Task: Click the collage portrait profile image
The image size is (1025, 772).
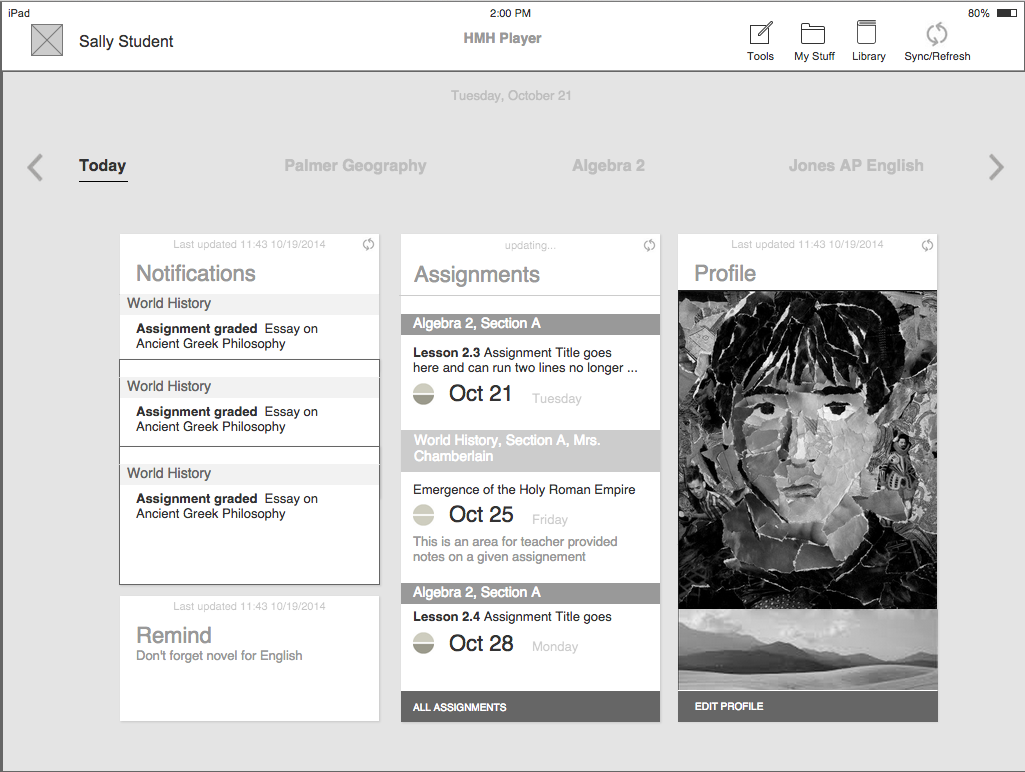Action: click(x=807, y=450)
